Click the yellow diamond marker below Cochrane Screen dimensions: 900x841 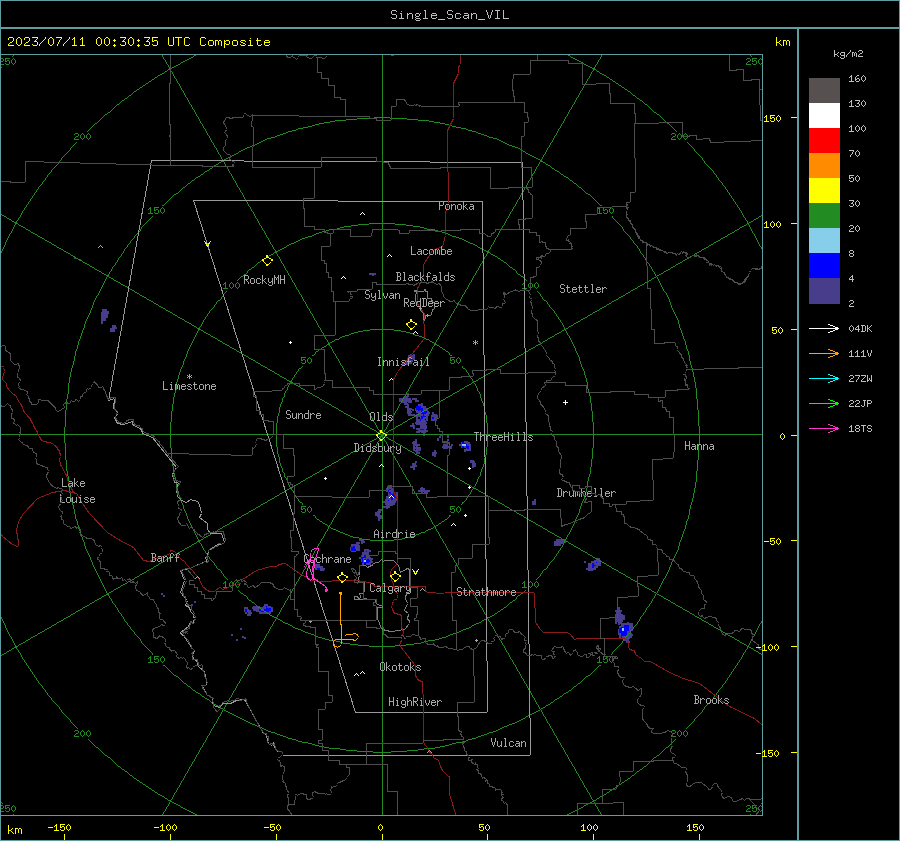pos(343,577)
